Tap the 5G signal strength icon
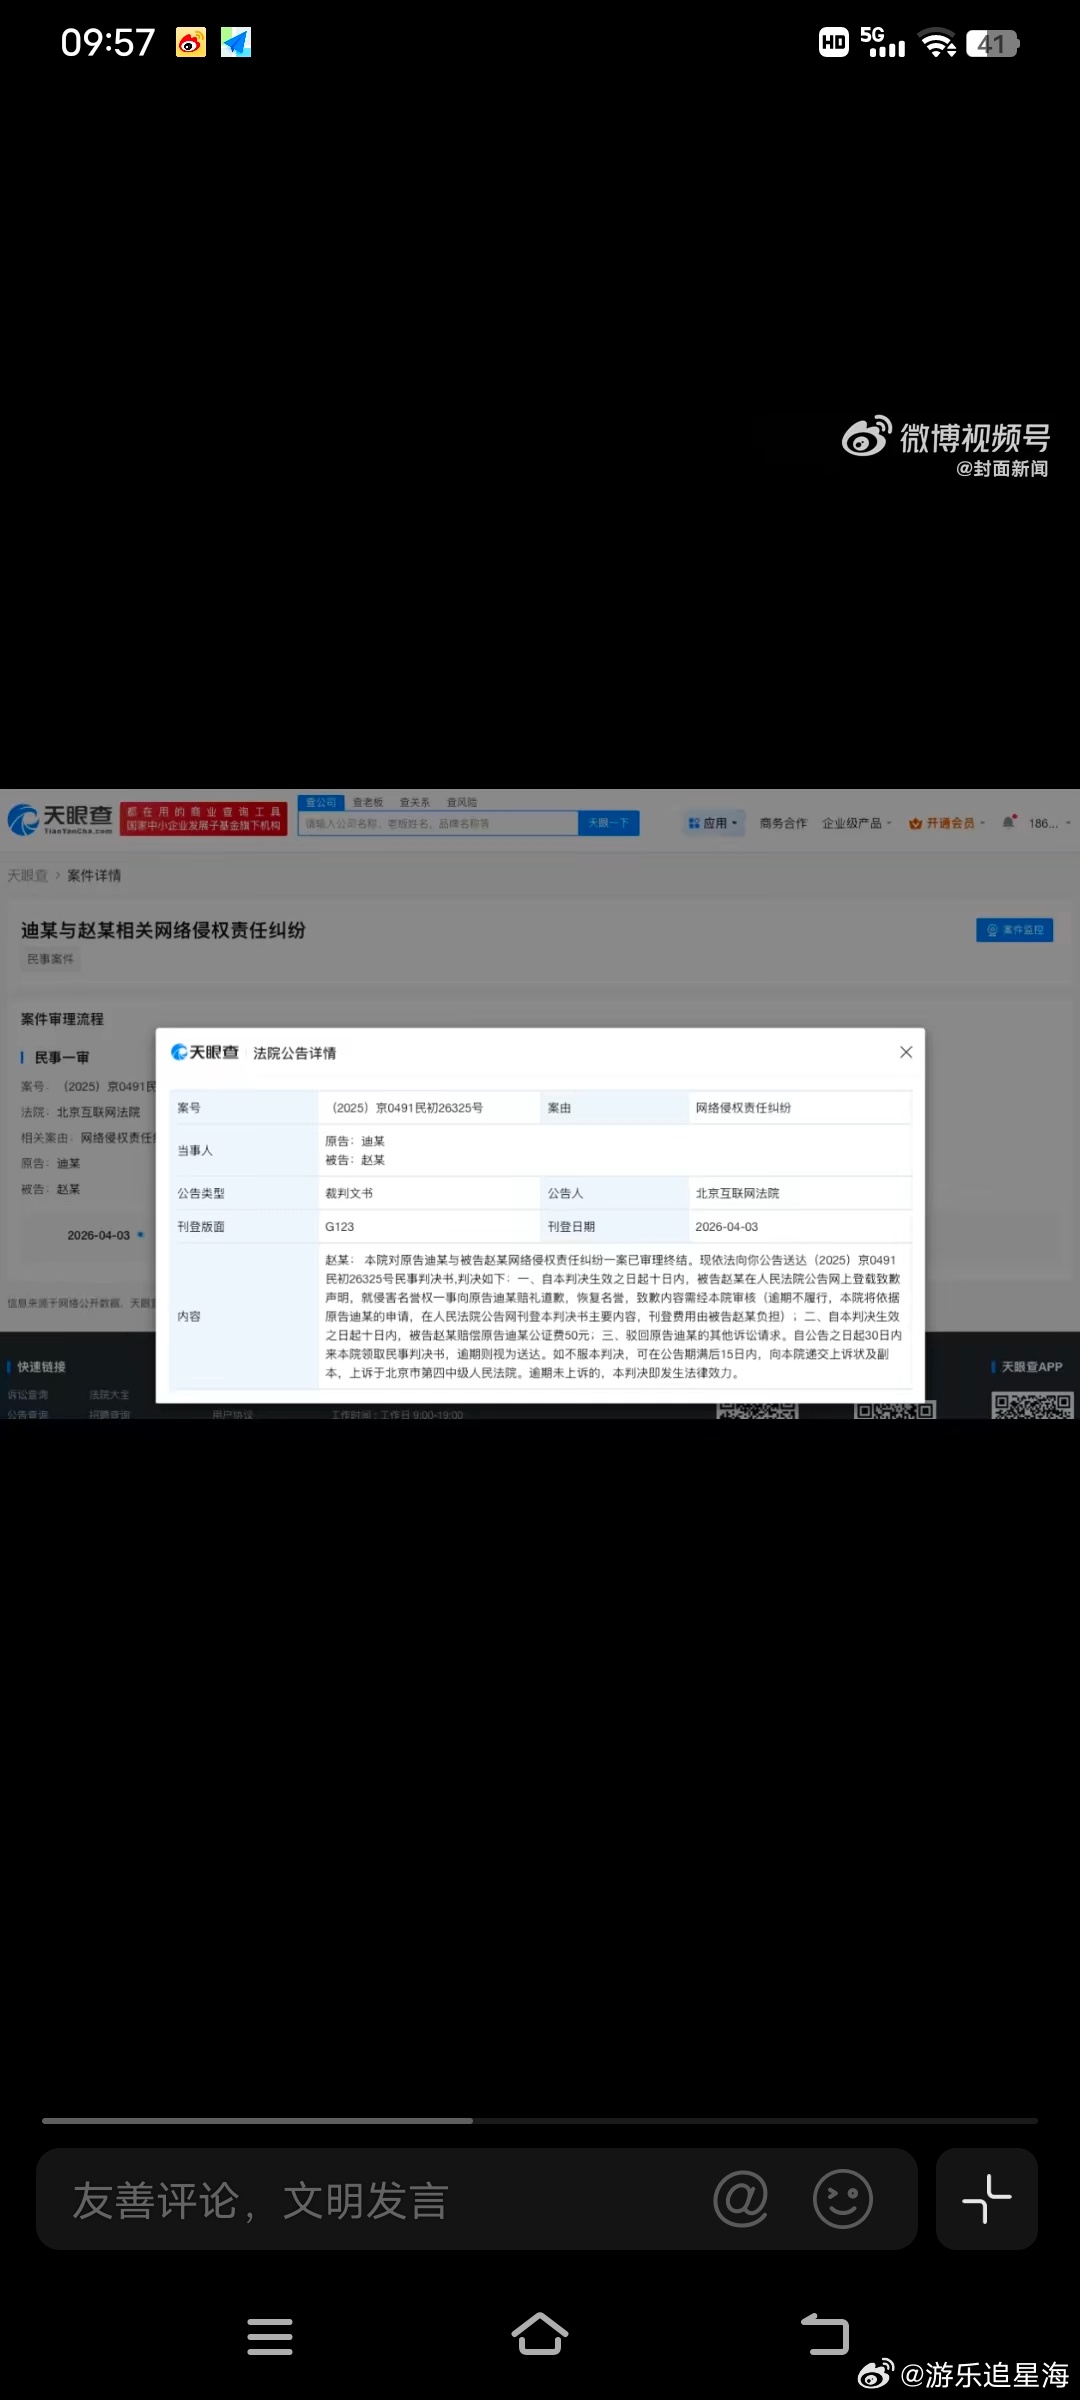The image size is (1080, 2400). [883, 42]
